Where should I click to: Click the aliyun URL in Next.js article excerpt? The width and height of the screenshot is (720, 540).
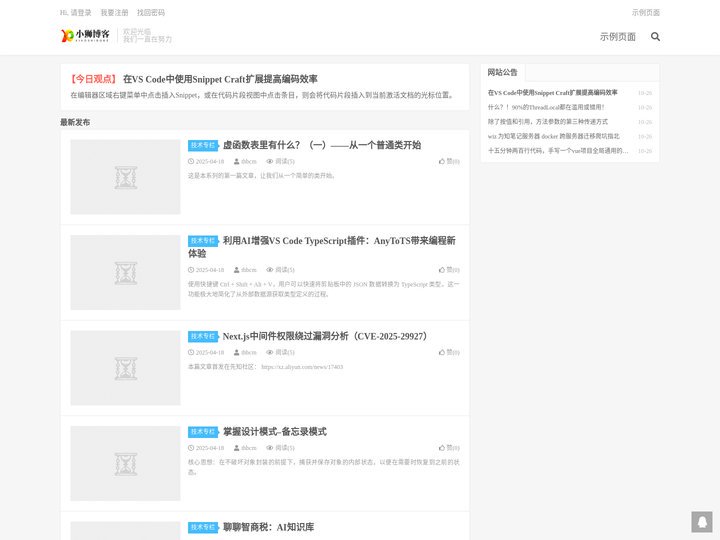click(302, 367)
